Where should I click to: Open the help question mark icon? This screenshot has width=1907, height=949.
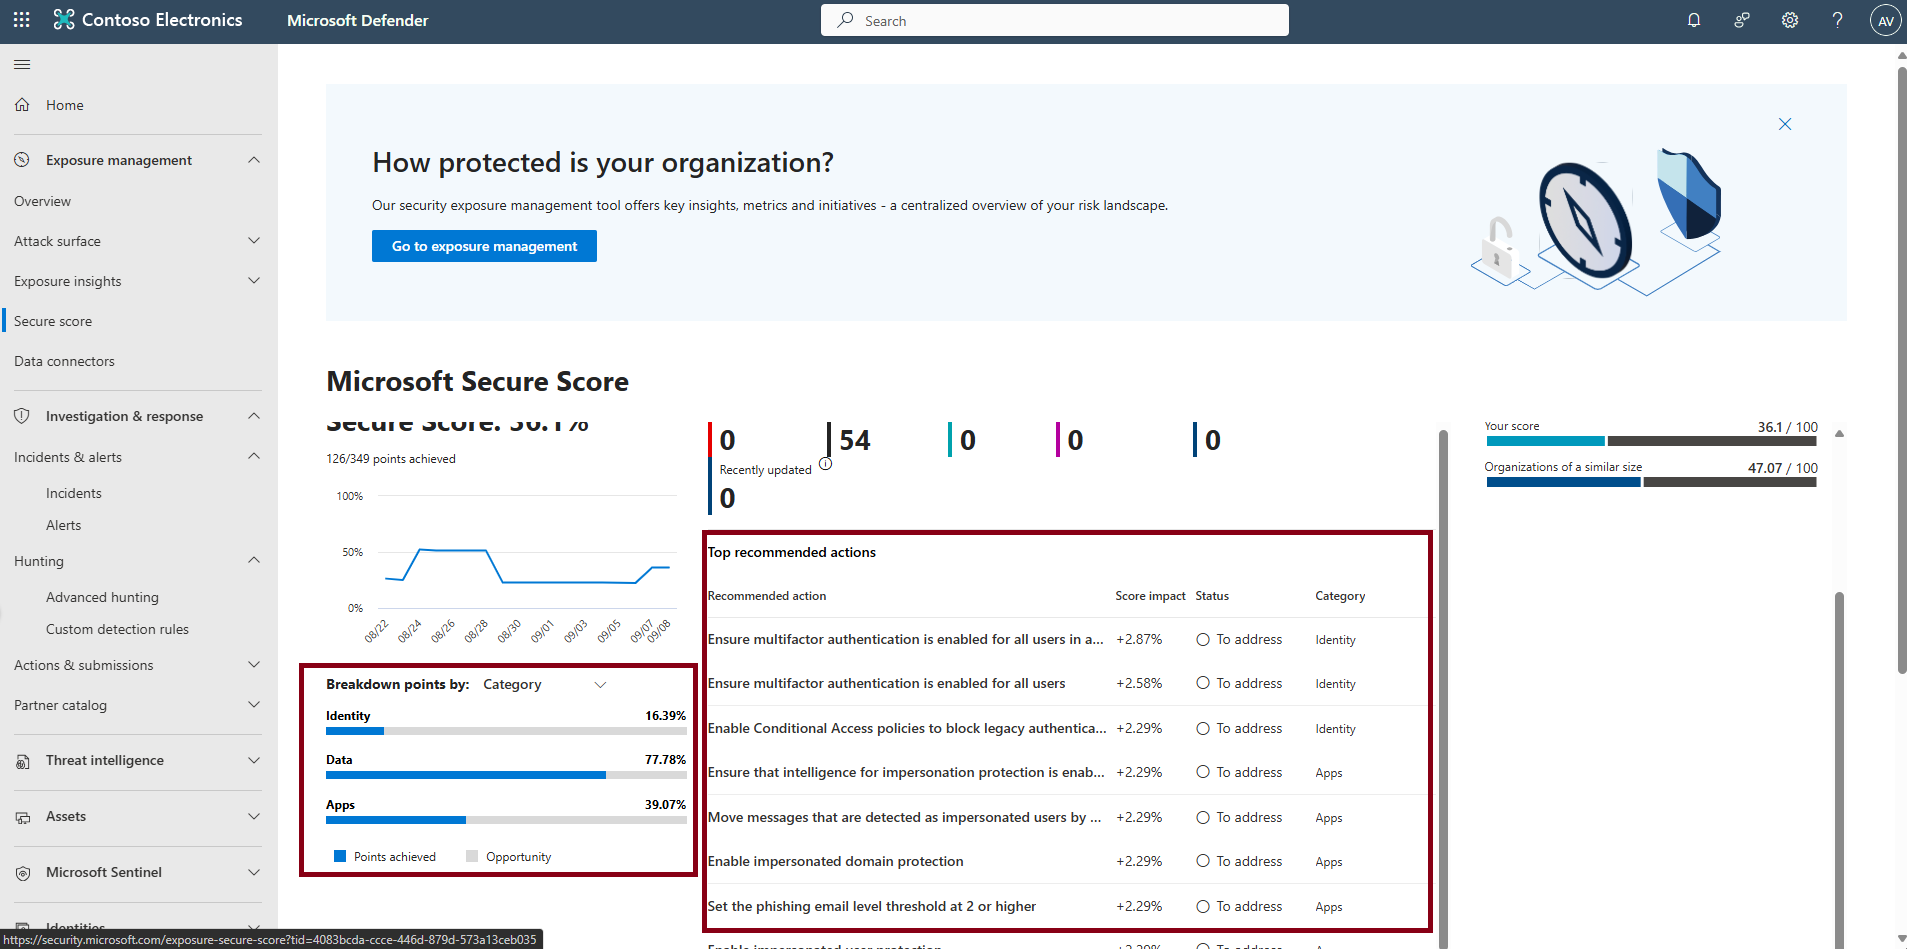point(1838,20)
